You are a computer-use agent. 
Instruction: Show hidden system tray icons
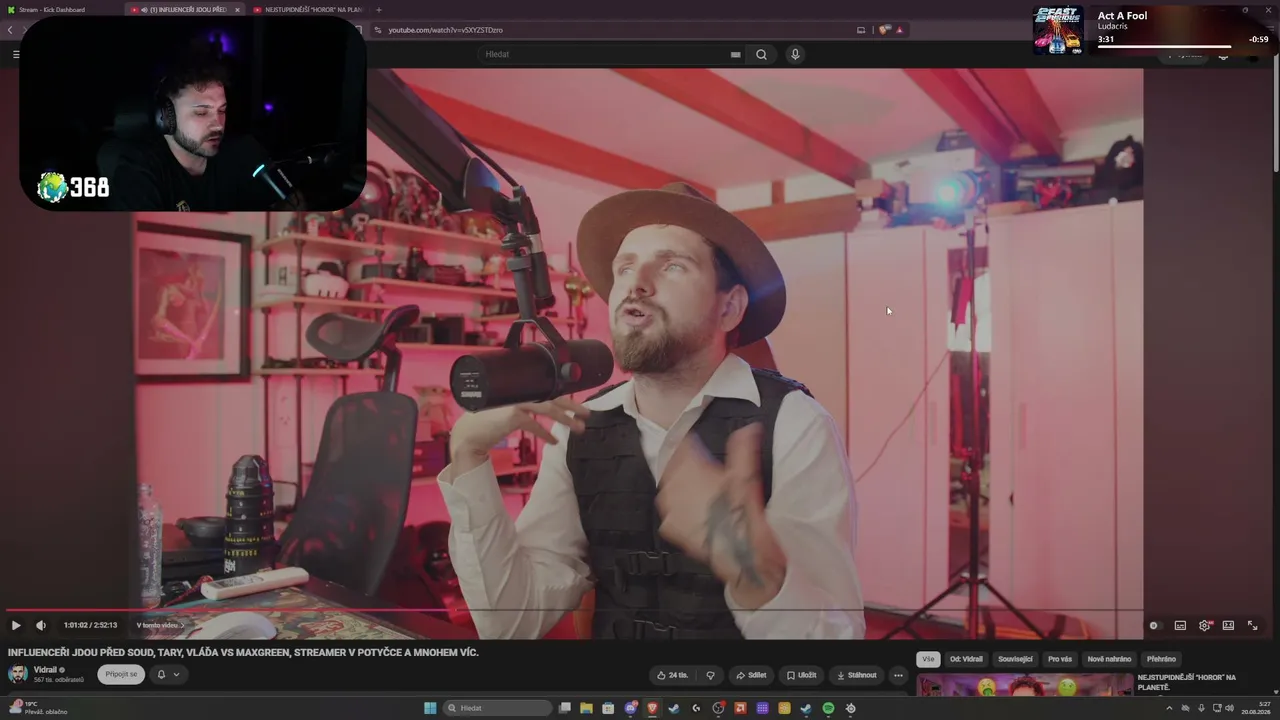pyautogui.click(x=1169, y=708)
